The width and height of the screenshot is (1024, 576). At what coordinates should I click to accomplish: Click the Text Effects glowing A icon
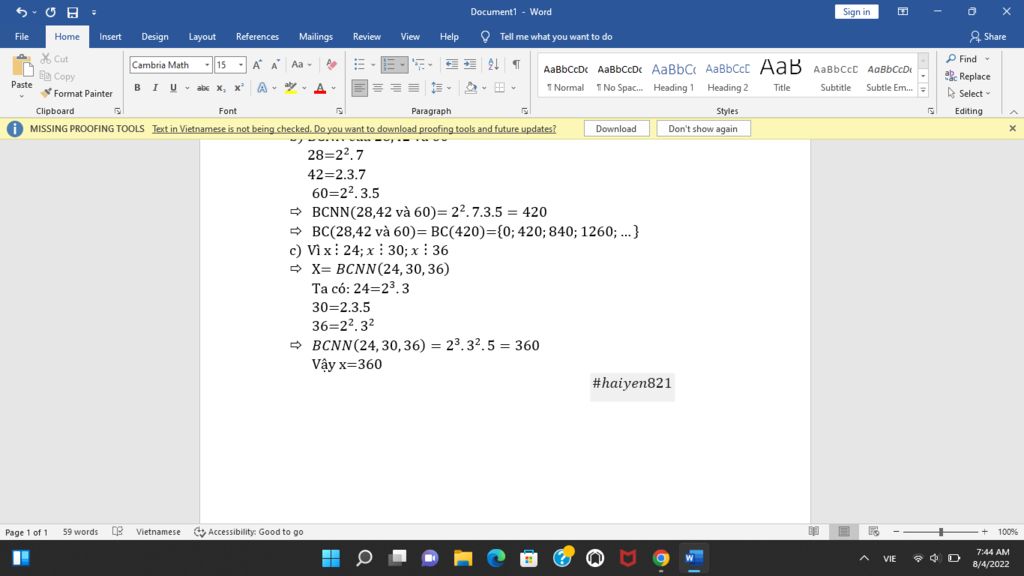(262, 88)
